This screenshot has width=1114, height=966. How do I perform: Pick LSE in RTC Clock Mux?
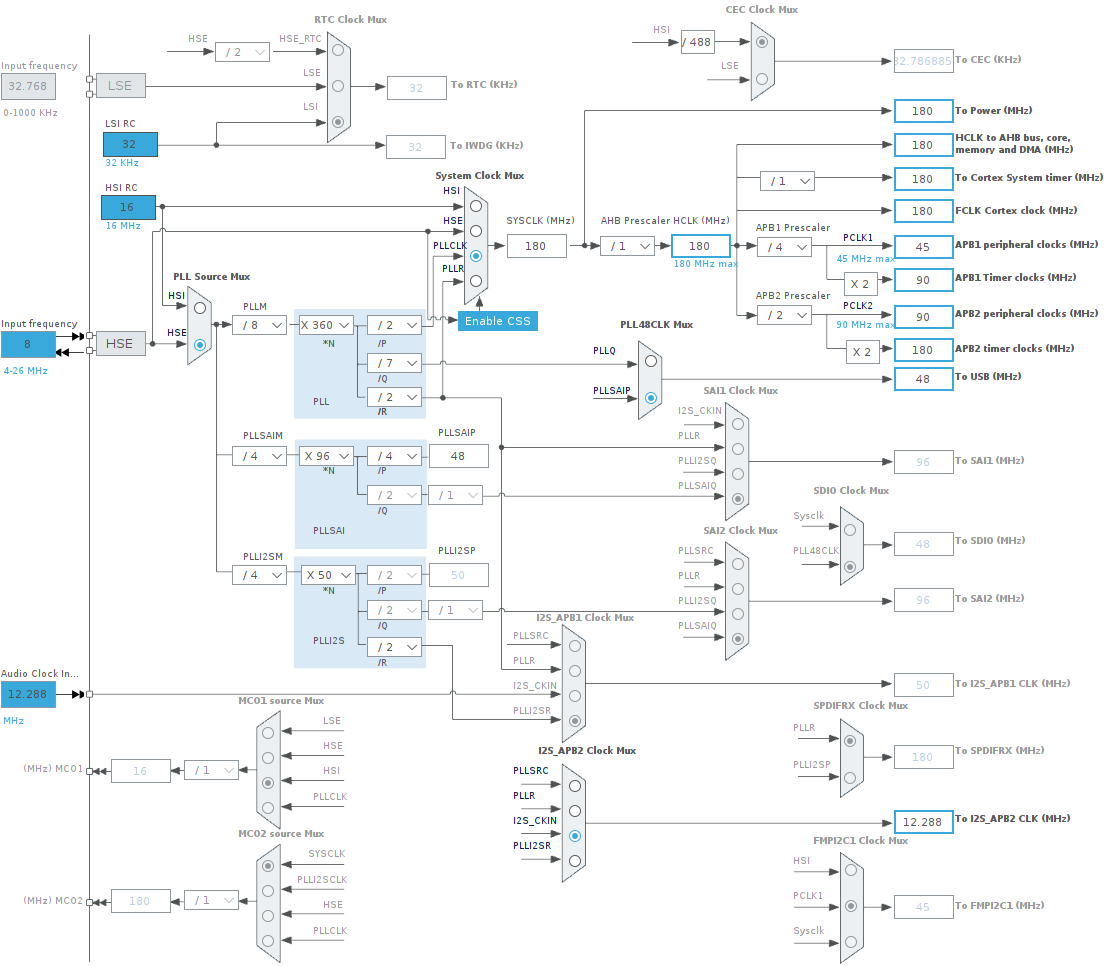pos(338,86)
